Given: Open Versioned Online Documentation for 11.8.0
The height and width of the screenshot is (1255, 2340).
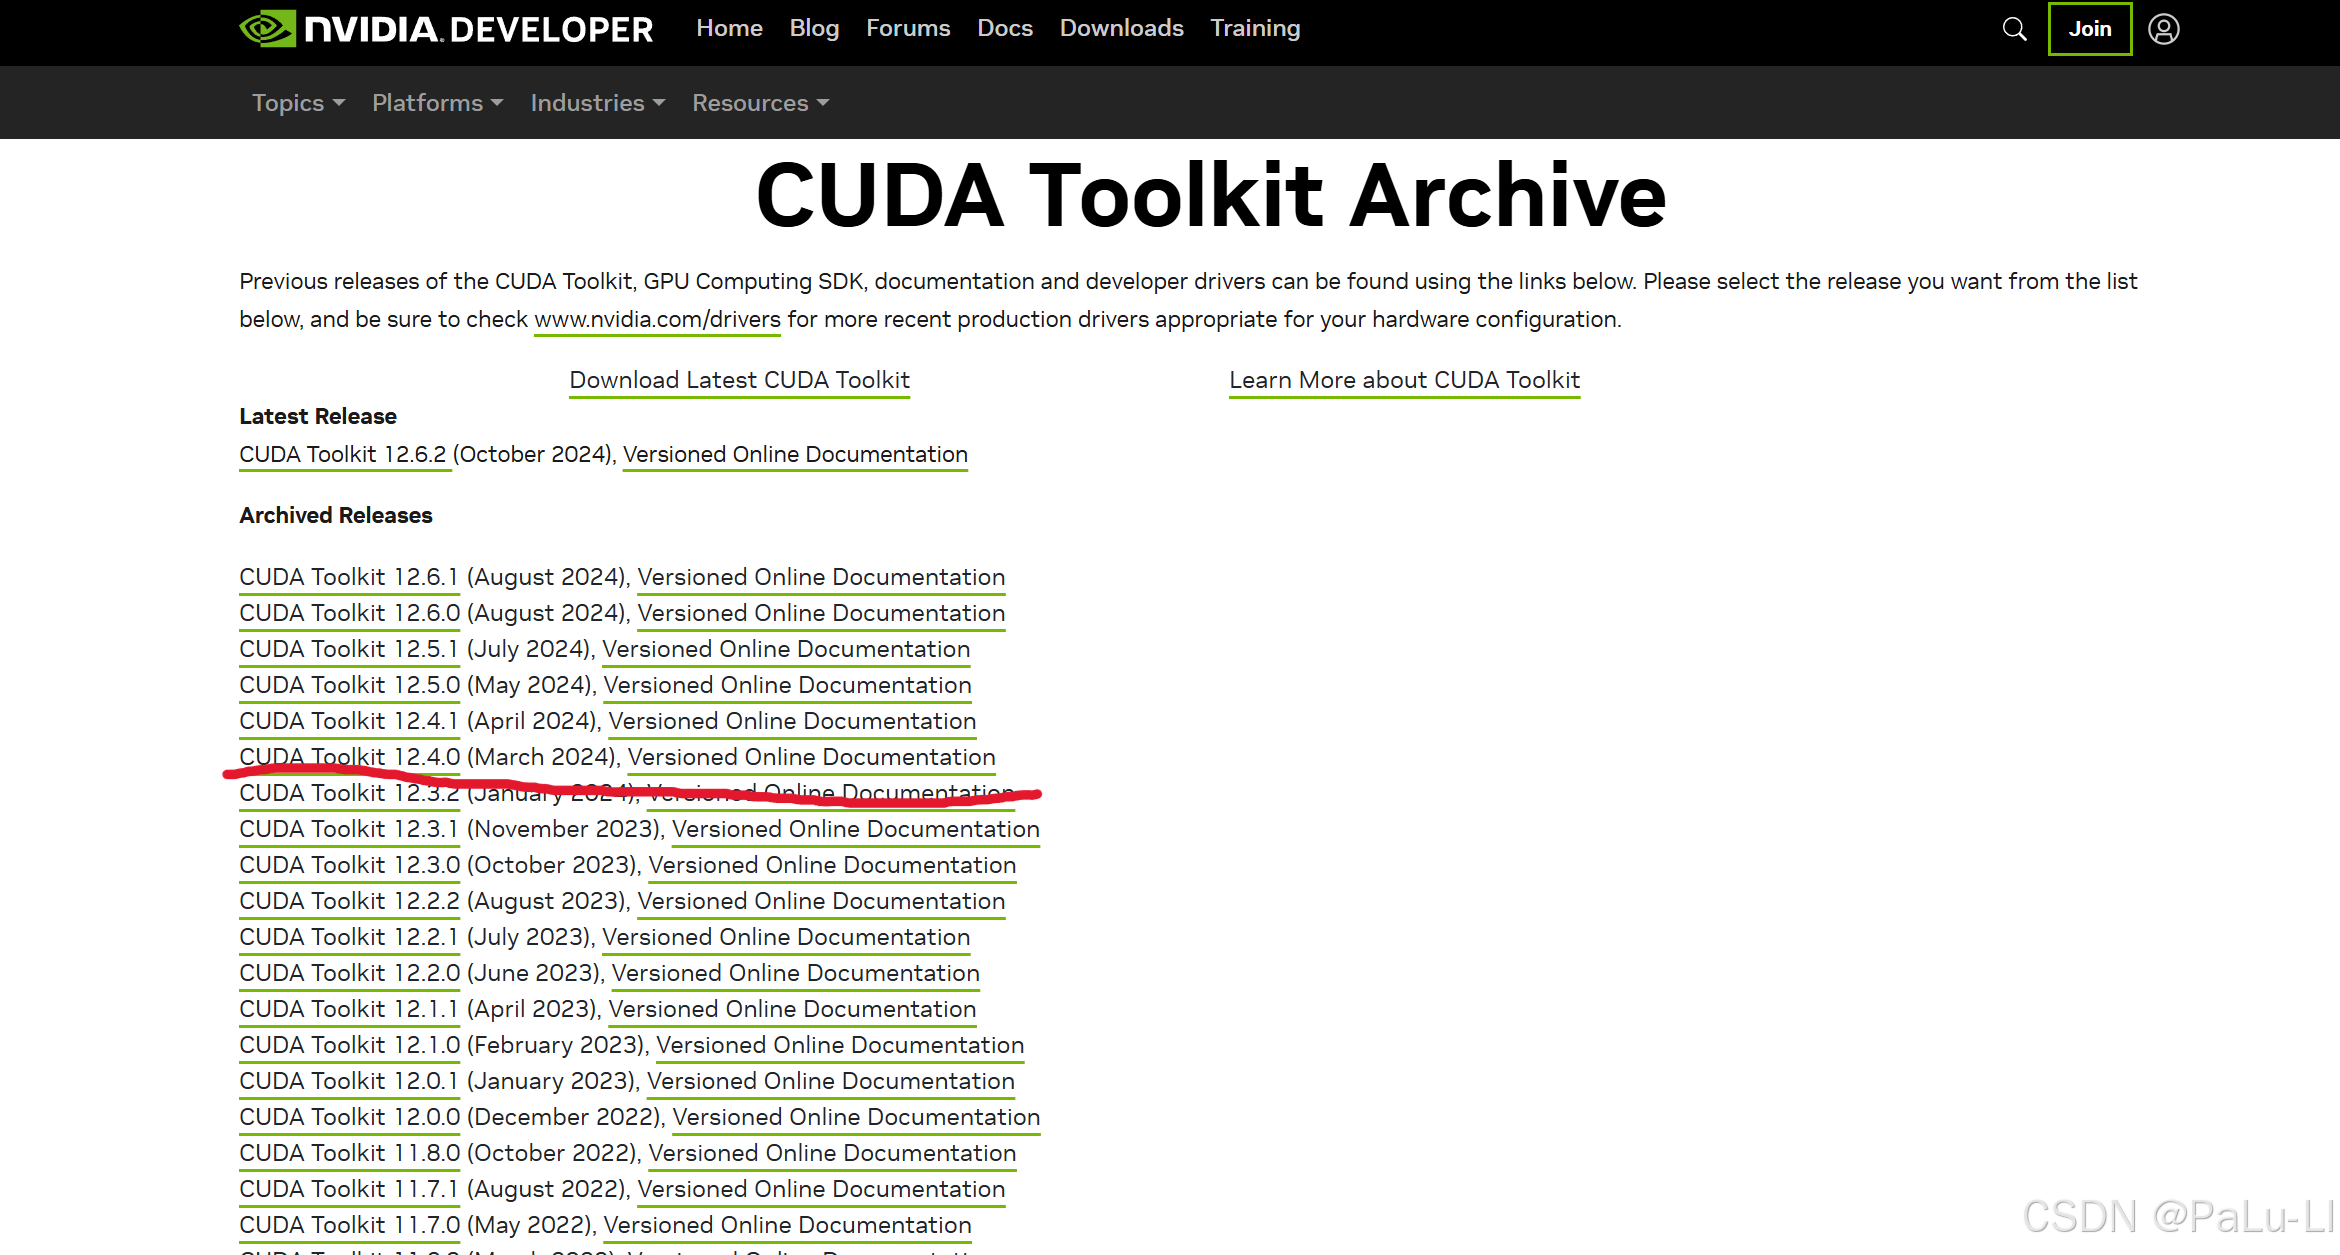Looking at the screenshot, I should point(832,1153).
